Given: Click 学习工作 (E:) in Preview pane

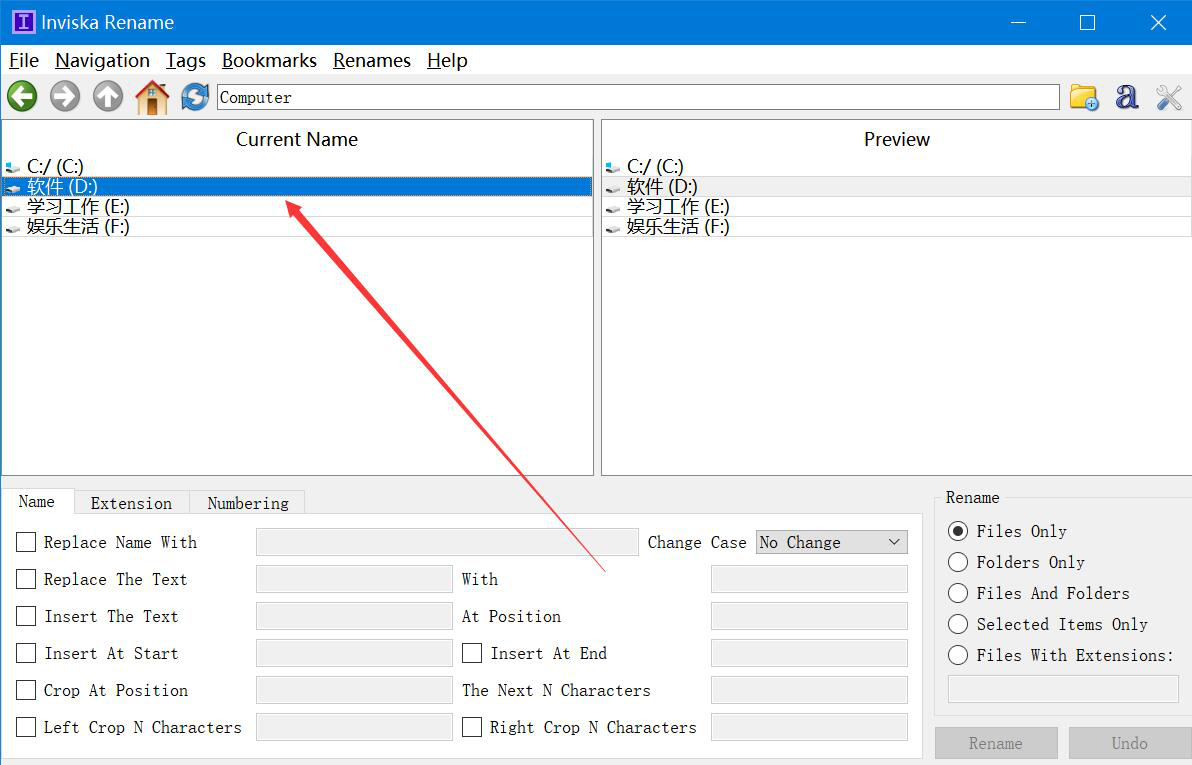Looking at the screenshot, I should click(x=897, y=207).
